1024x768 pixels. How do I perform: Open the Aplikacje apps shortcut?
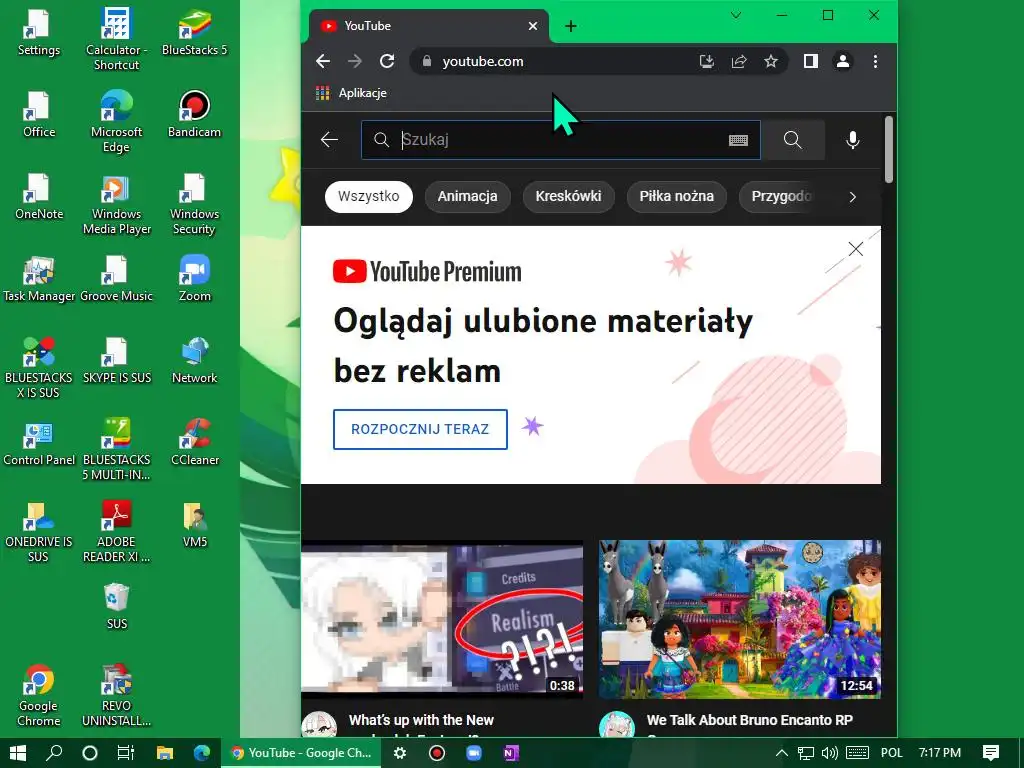pyautogui.click(x=351, y=93)
